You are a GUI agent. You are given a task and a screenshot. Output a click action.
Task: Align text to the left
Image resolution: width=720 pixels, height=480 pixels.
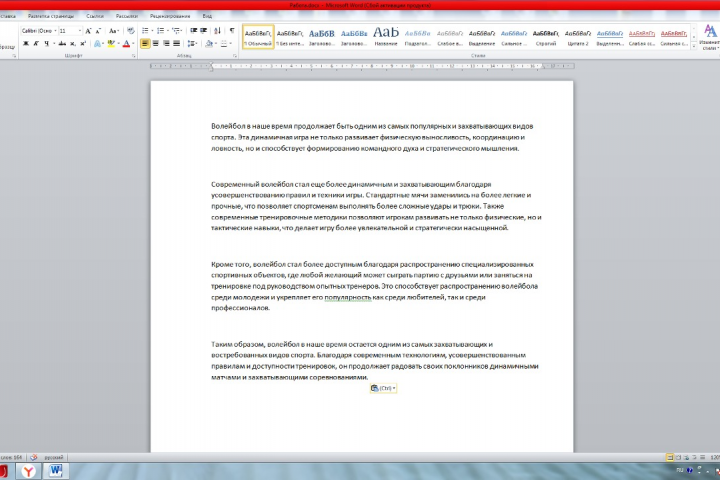[x=145, y=44]
